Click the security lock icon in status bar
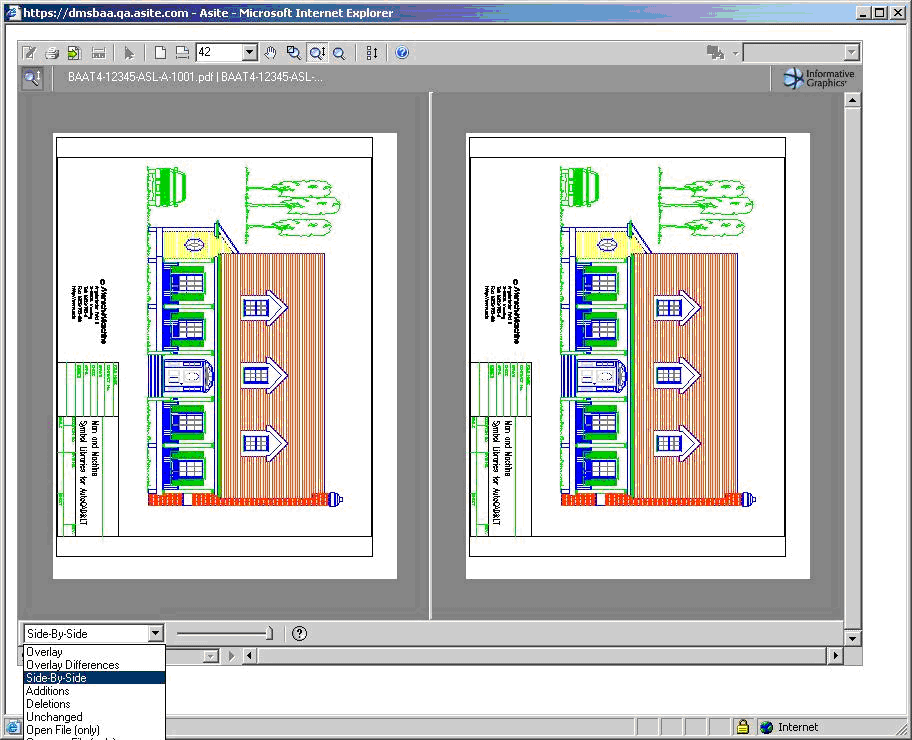This screenshot has height=740, width=912. 743,727
